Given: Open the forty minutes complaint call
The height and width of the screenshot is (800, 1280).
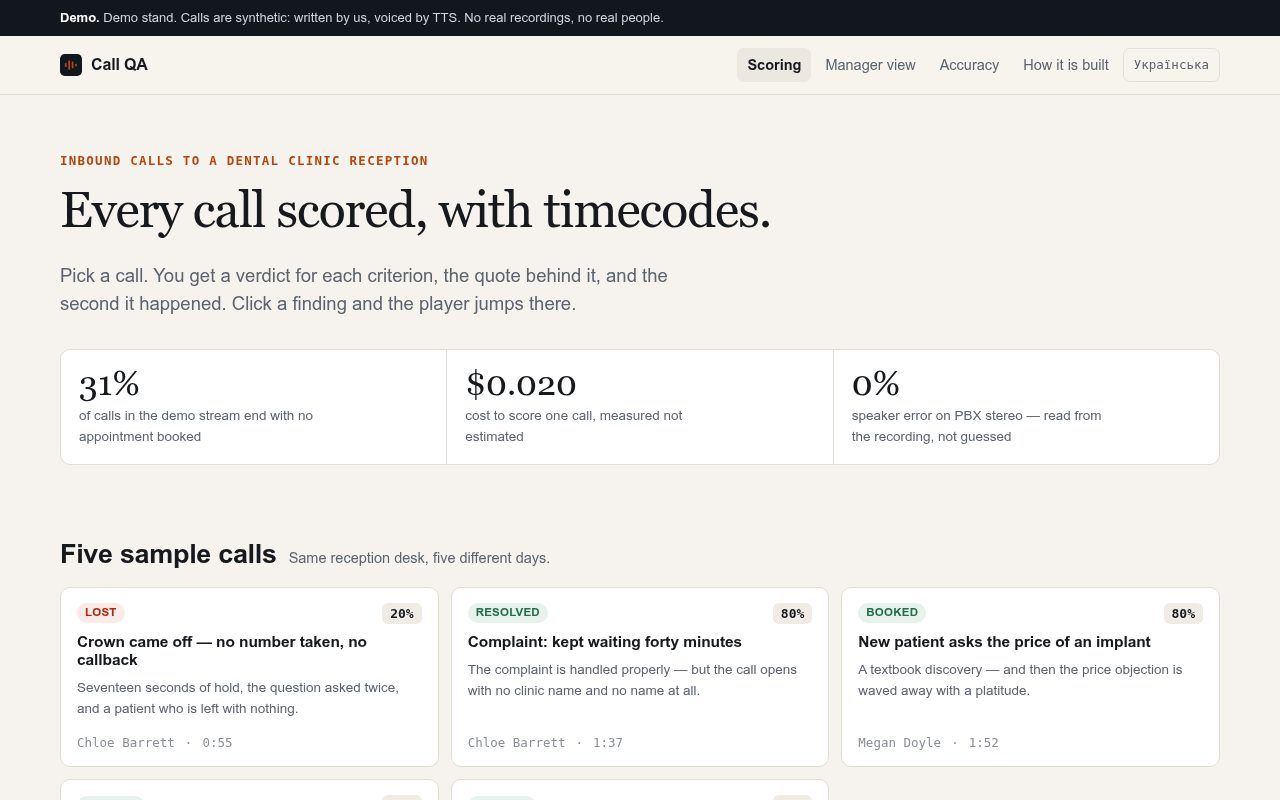Looking at the screenshot, I should pyautogui.click(x=640, y=677).
